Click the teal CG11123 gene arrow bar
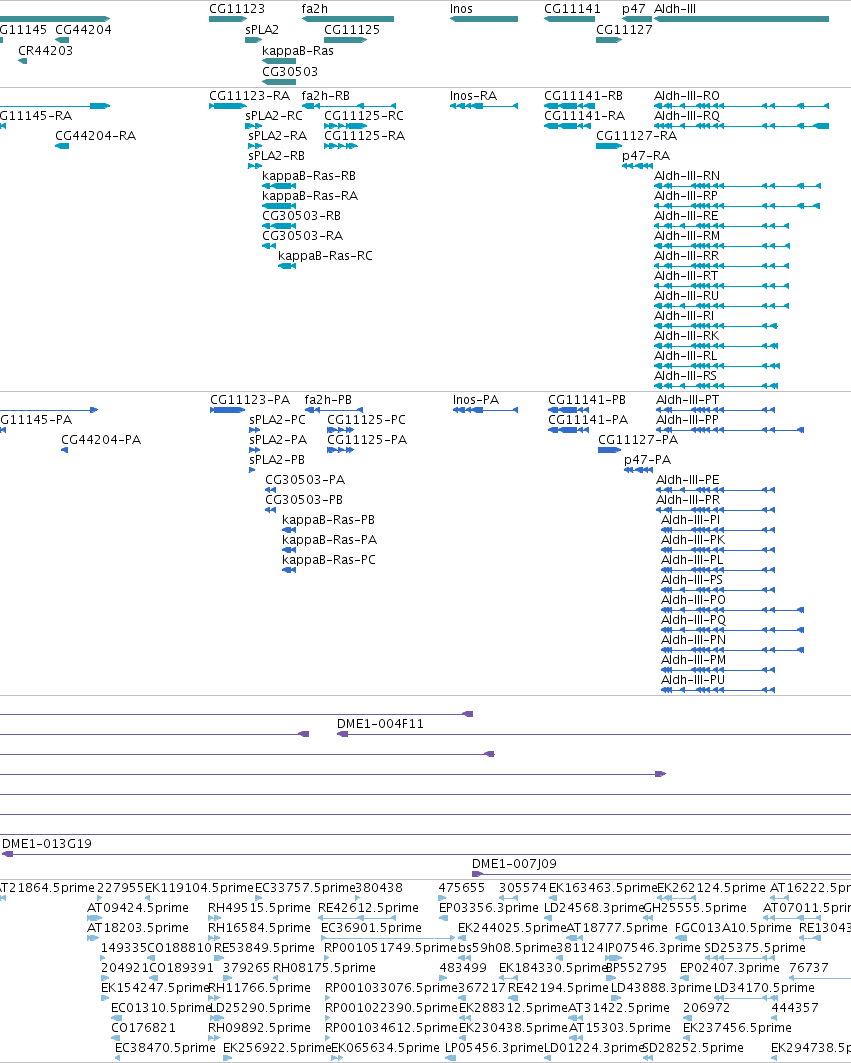Viewport: 851px width, 1063px height. point(227,19)
